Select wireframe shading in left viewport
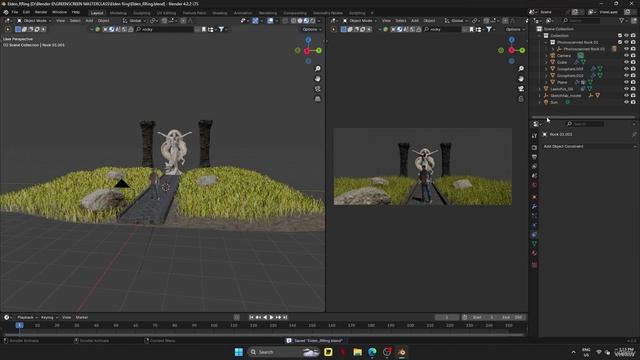This screenshot has width=640, height=360. point(293,21)
